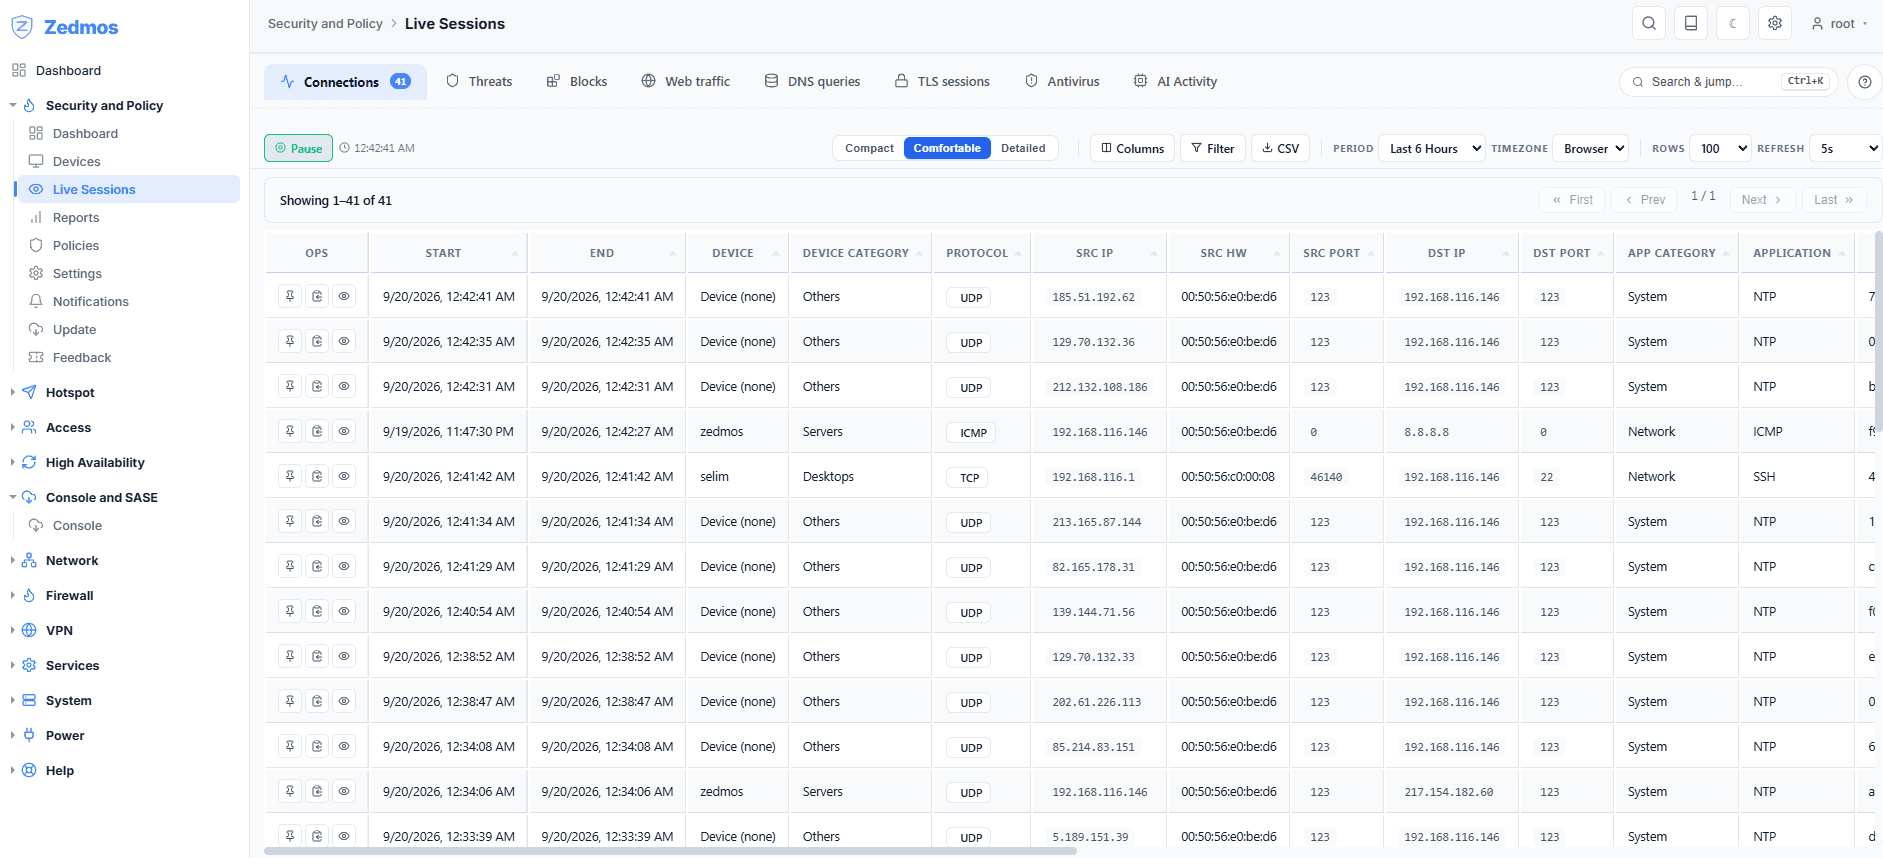
Task: Export sessions with CSV button
Action: pos(1280,148)
